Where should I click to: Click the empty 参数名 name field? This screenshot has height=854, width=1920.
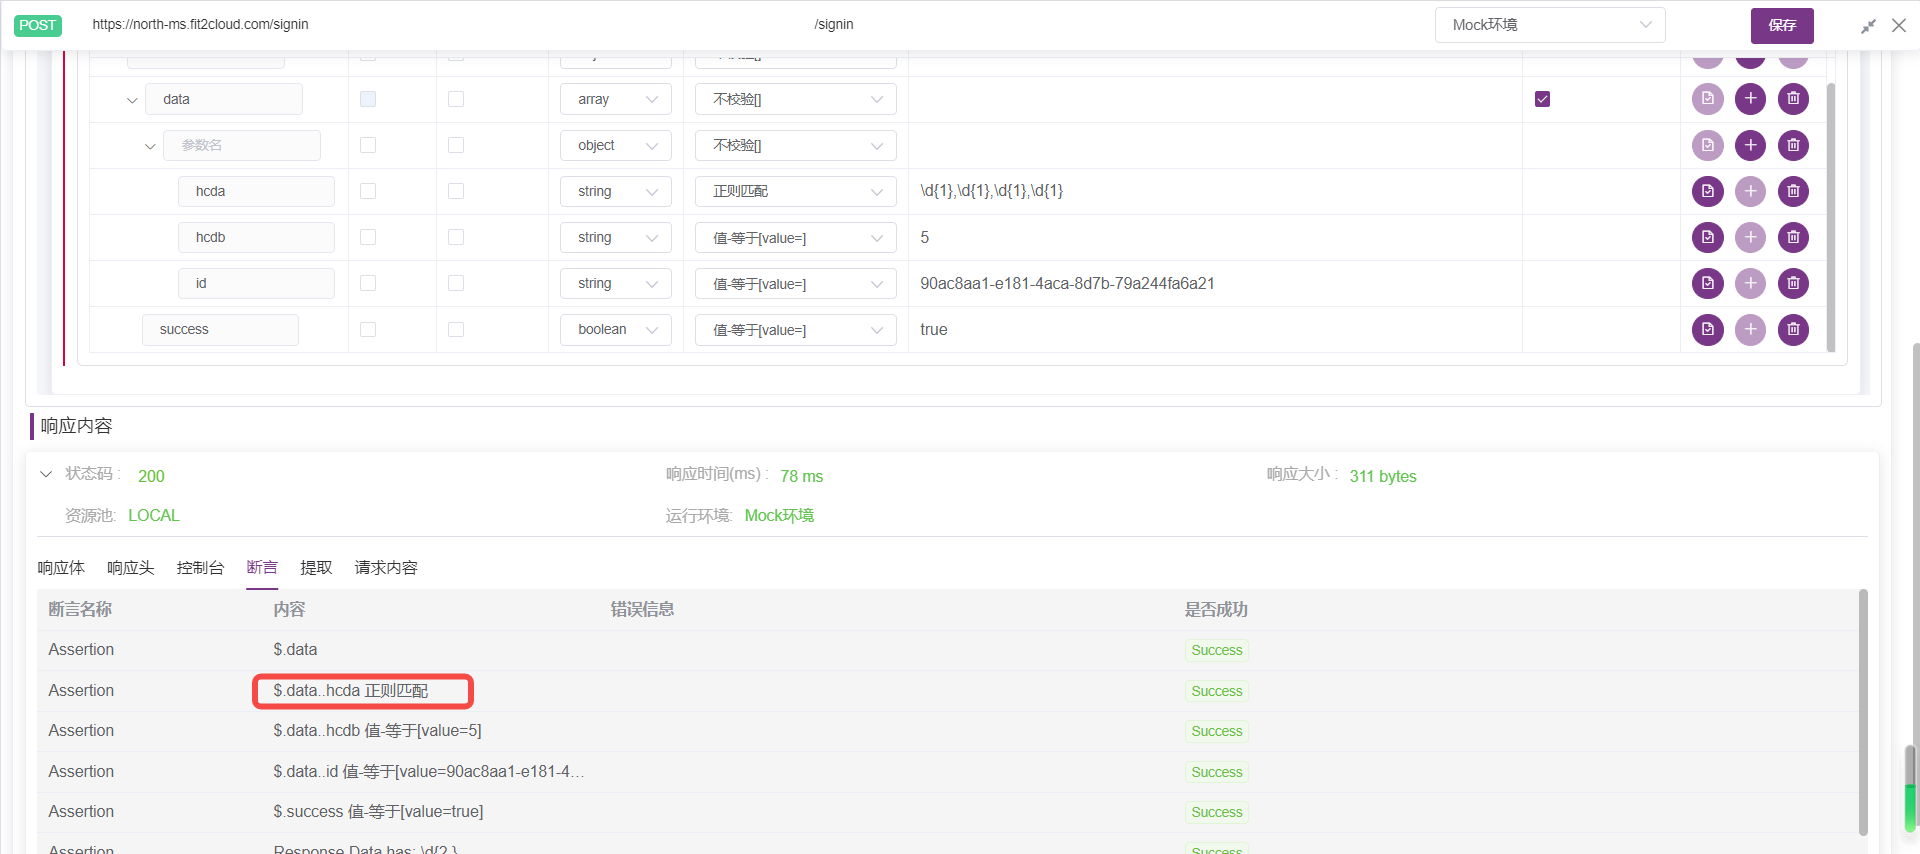(242, 145)
